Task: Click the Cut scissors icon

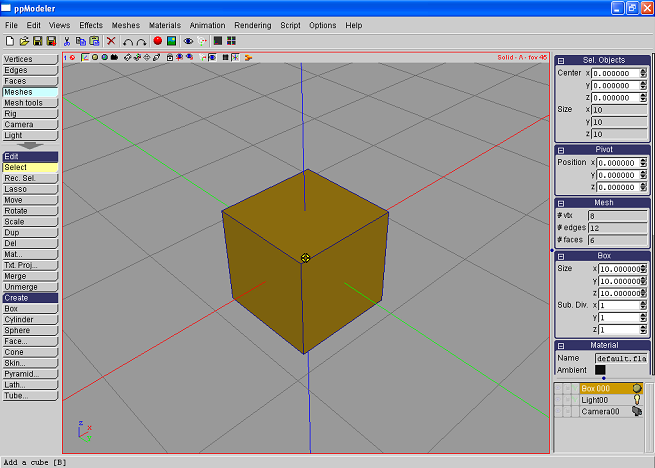Action: 67,41
